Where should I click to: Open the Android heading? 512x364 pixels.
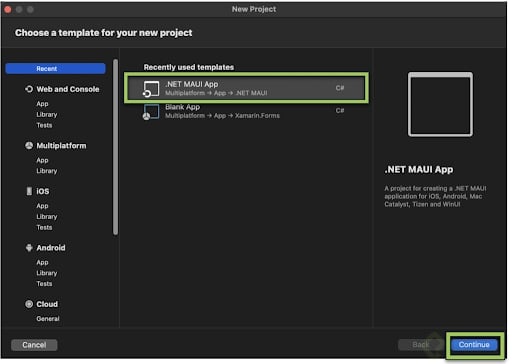(51, 248)
